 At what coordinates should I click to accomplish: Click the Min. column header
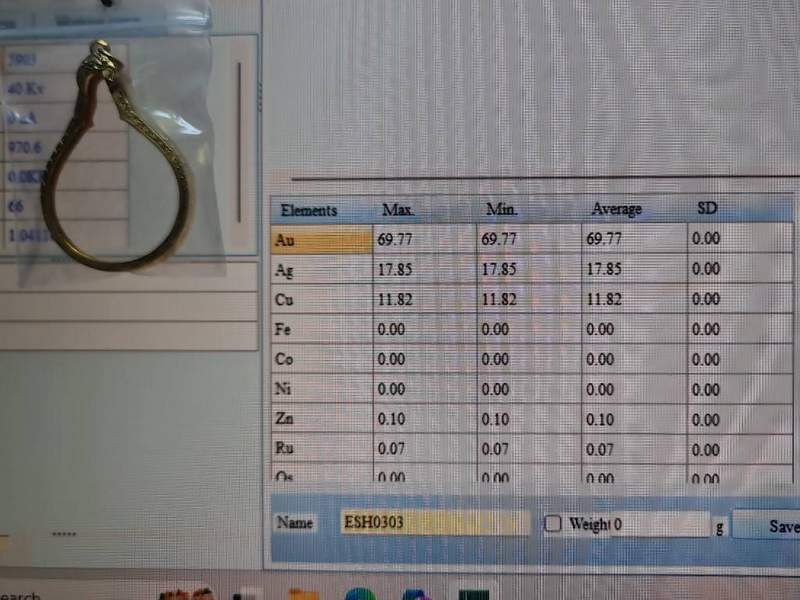500,210
